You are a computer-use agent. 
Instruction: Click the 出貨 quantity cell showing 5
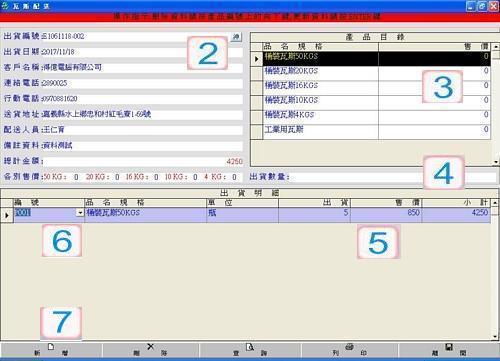pos(314,215)
